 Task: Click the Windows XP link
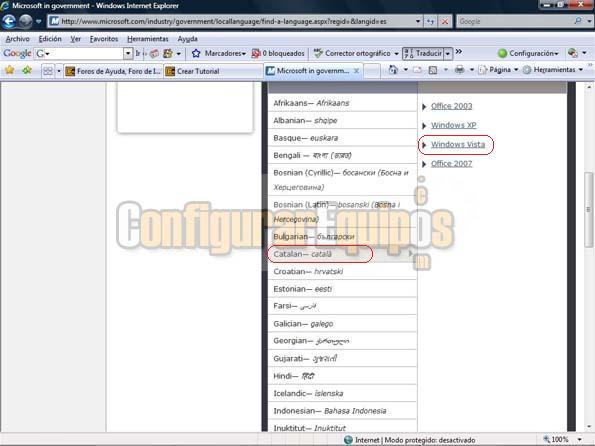click(x=453, y=125)
